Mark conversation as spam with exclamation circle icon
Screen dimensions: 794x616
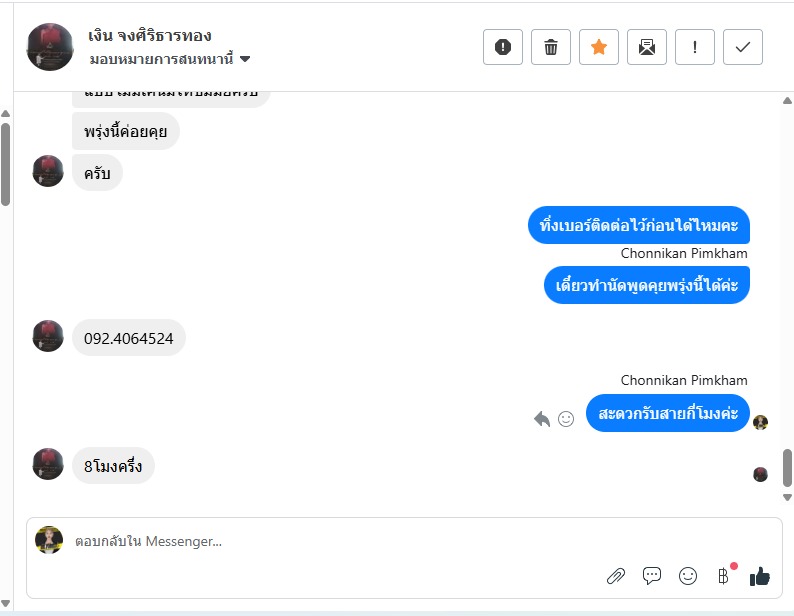[x=502, y=47]
